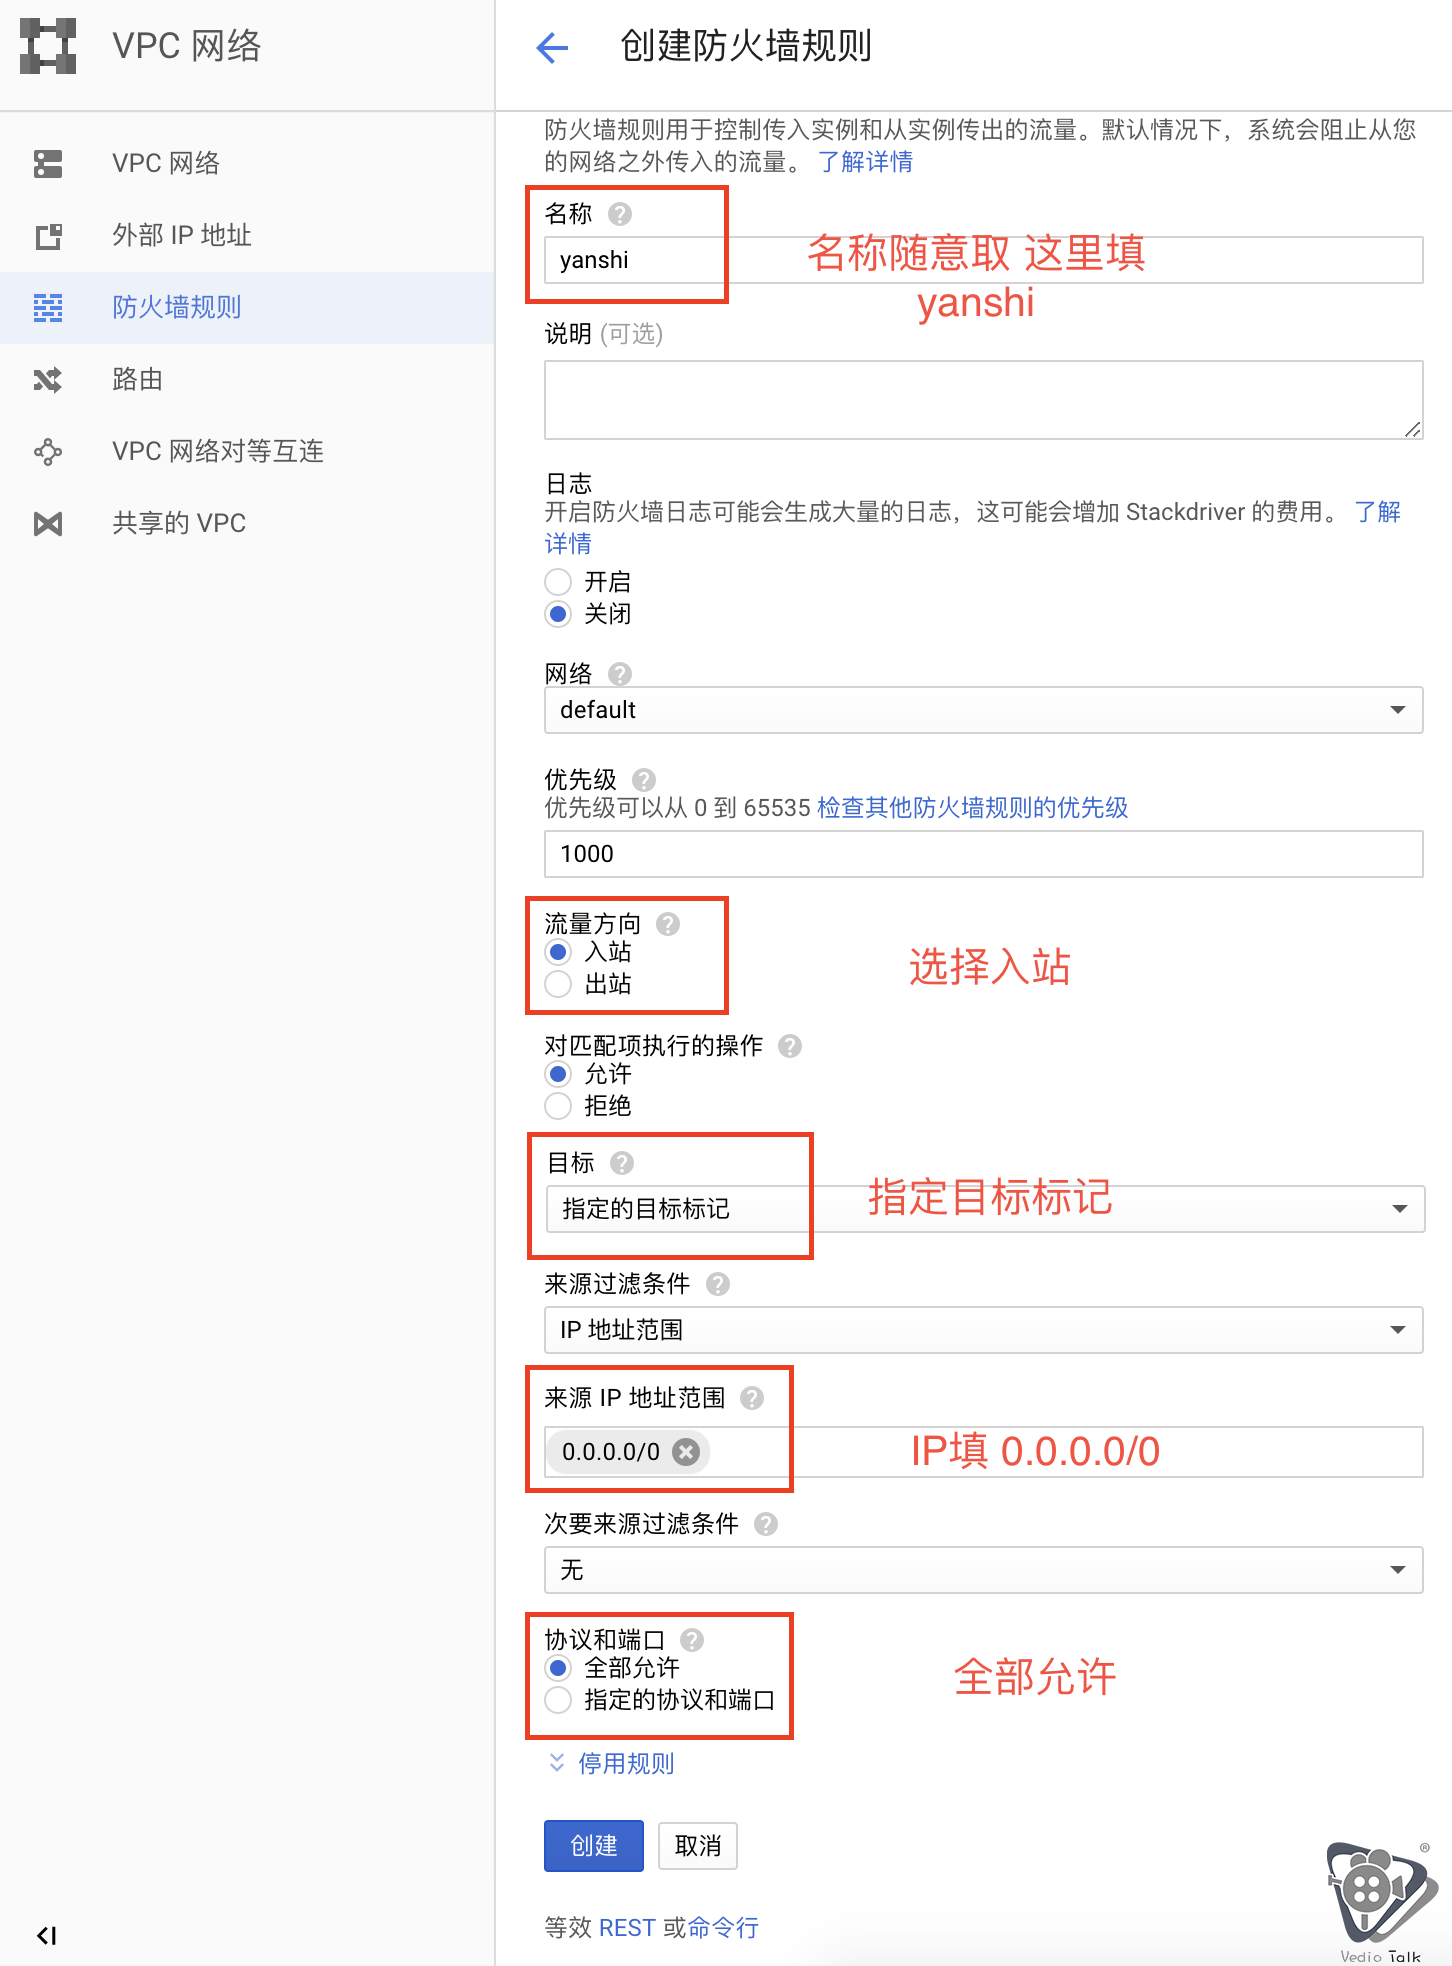
Task: Remove the 0.0.0.0/0 IP range chip
Action: (686, 1451)
